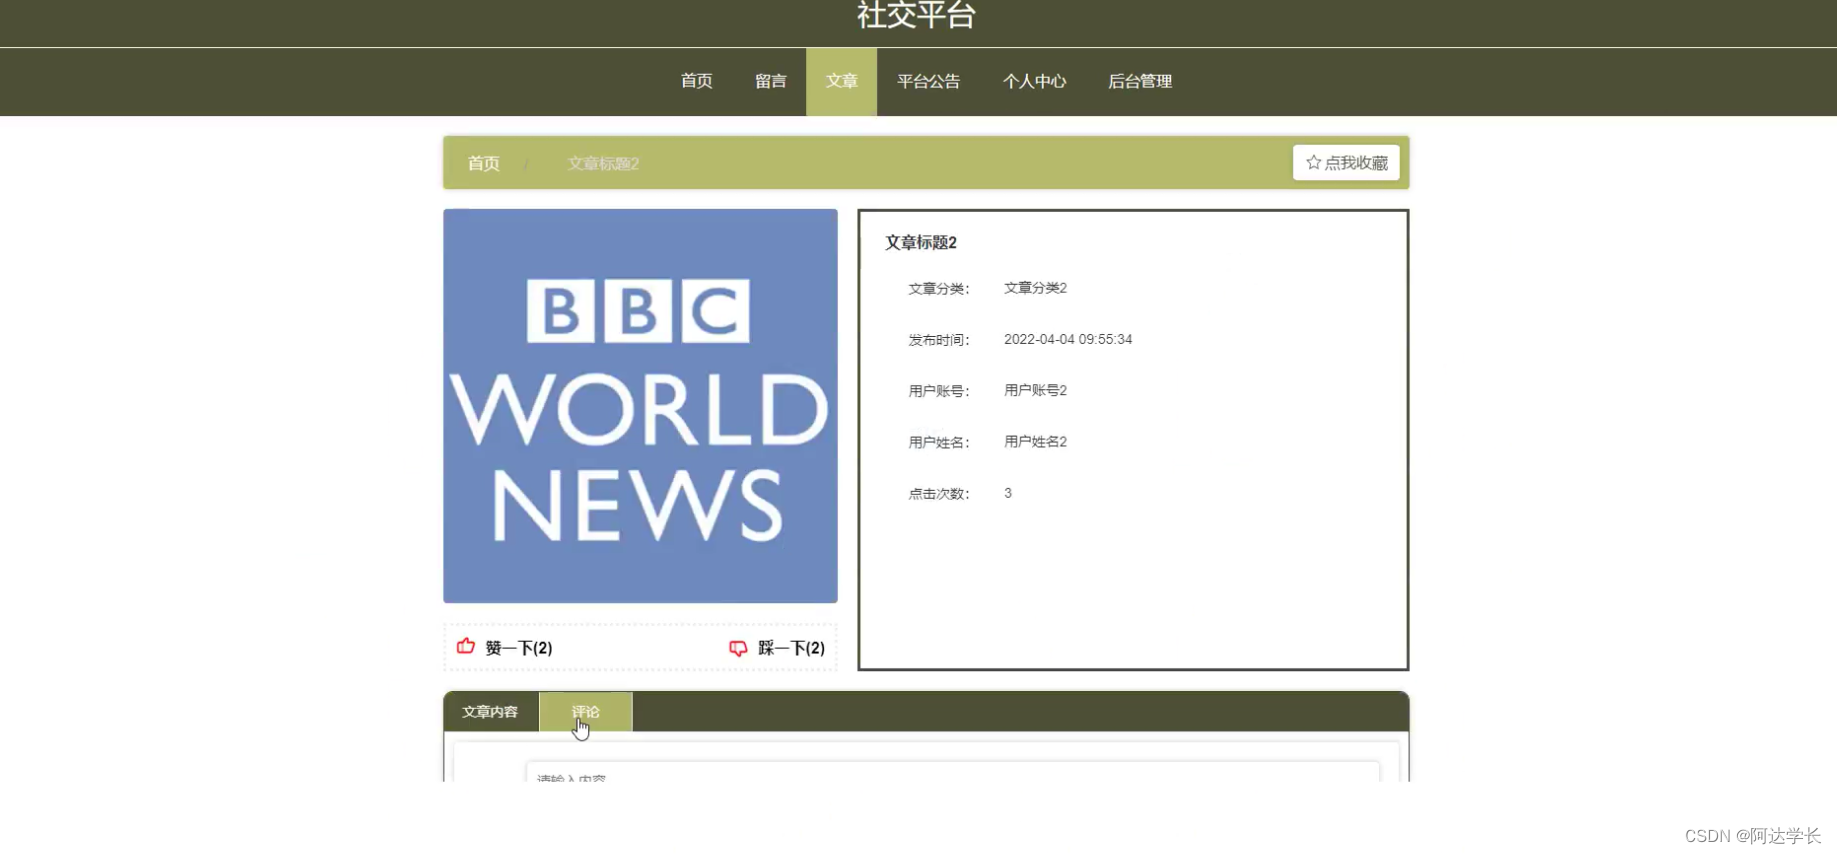The image size is (1837, 854).
Task: Open the 首页 nav menu item
Action: pos(697,81)
